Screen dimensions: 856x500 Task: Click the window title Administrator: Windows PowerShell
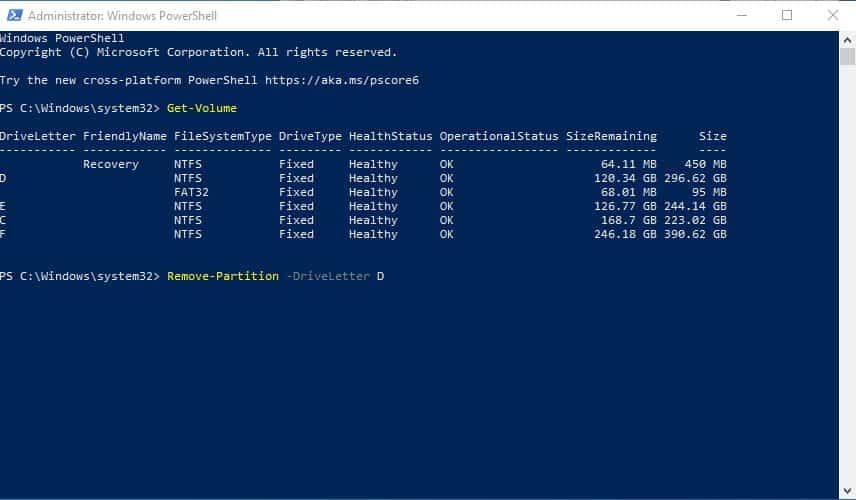(x=122, y=16)
